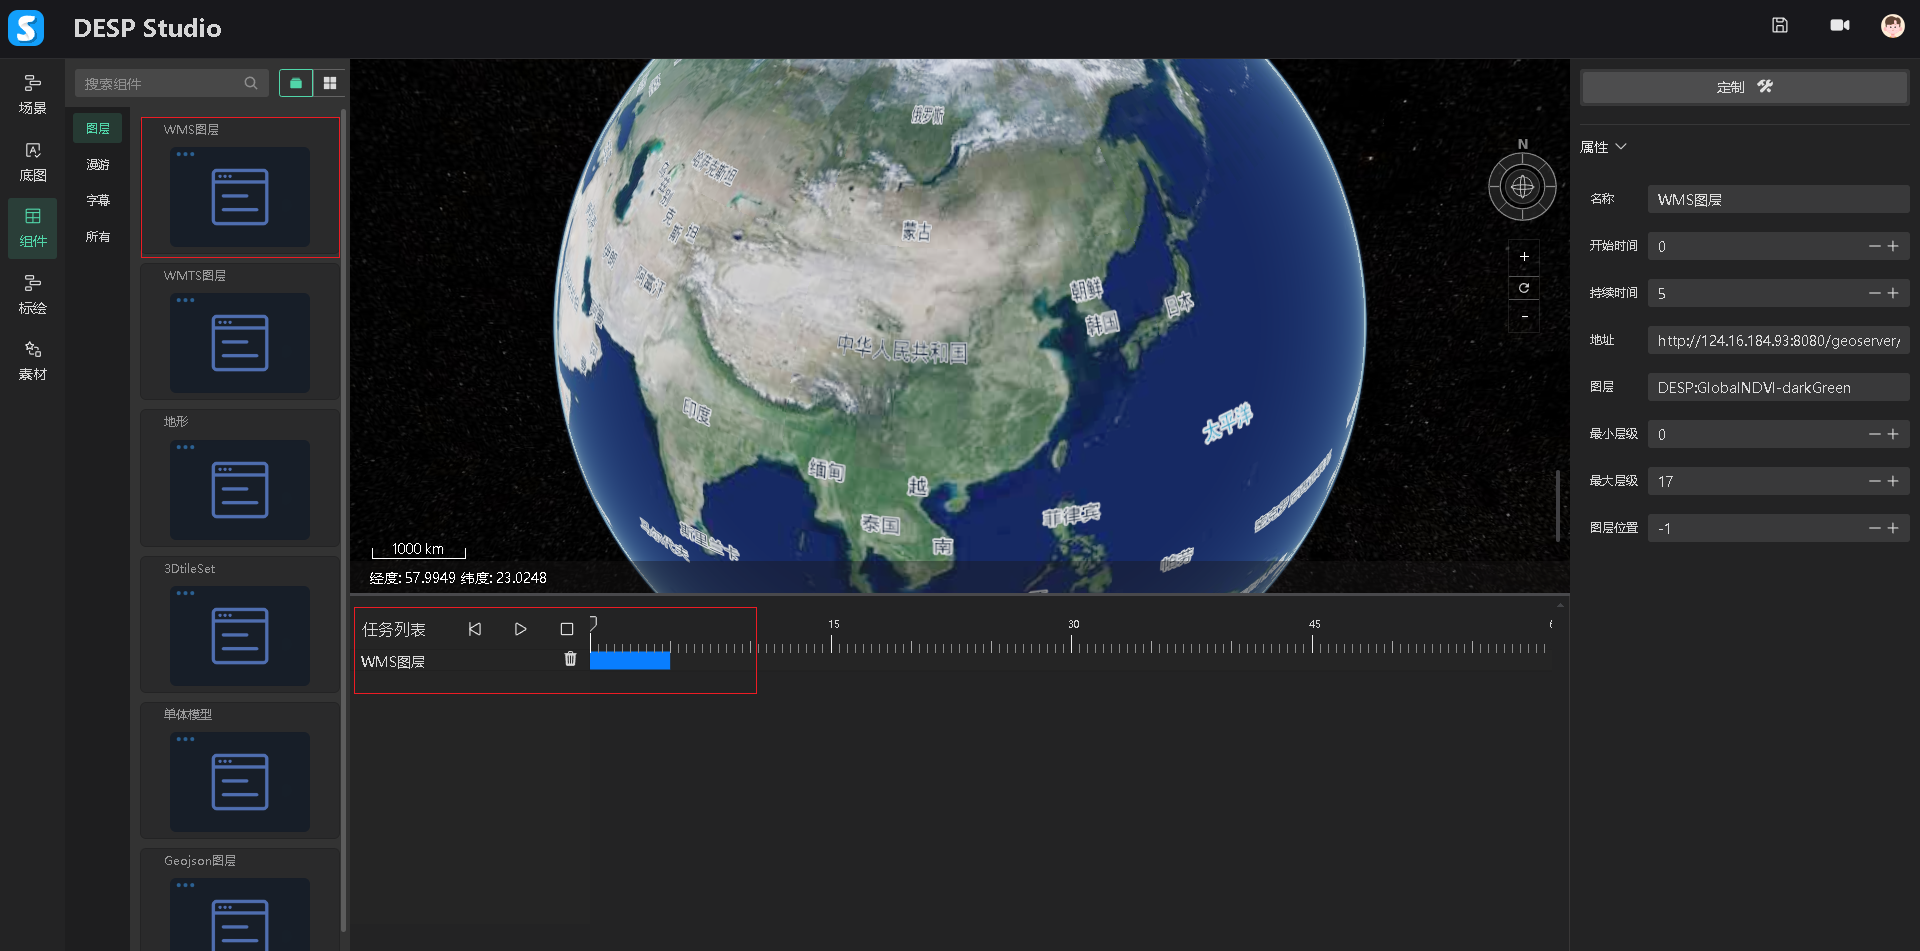Select the blue WMS图层 timeline clip
The height and width of the screenshot is (951, 1920).
click(x=630, y=660)
